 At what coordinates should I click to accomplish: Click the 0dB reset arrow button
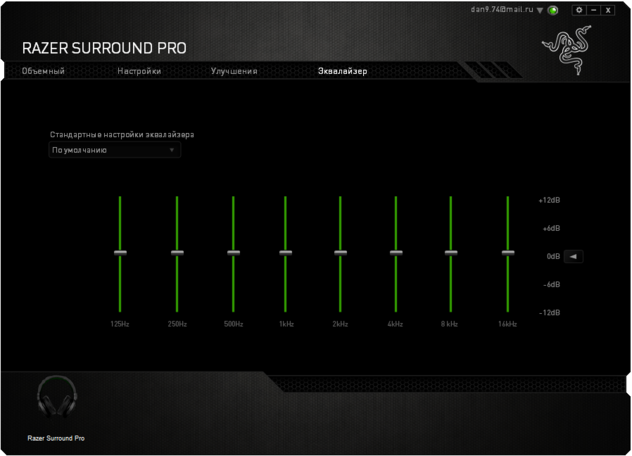pos(573,256)
